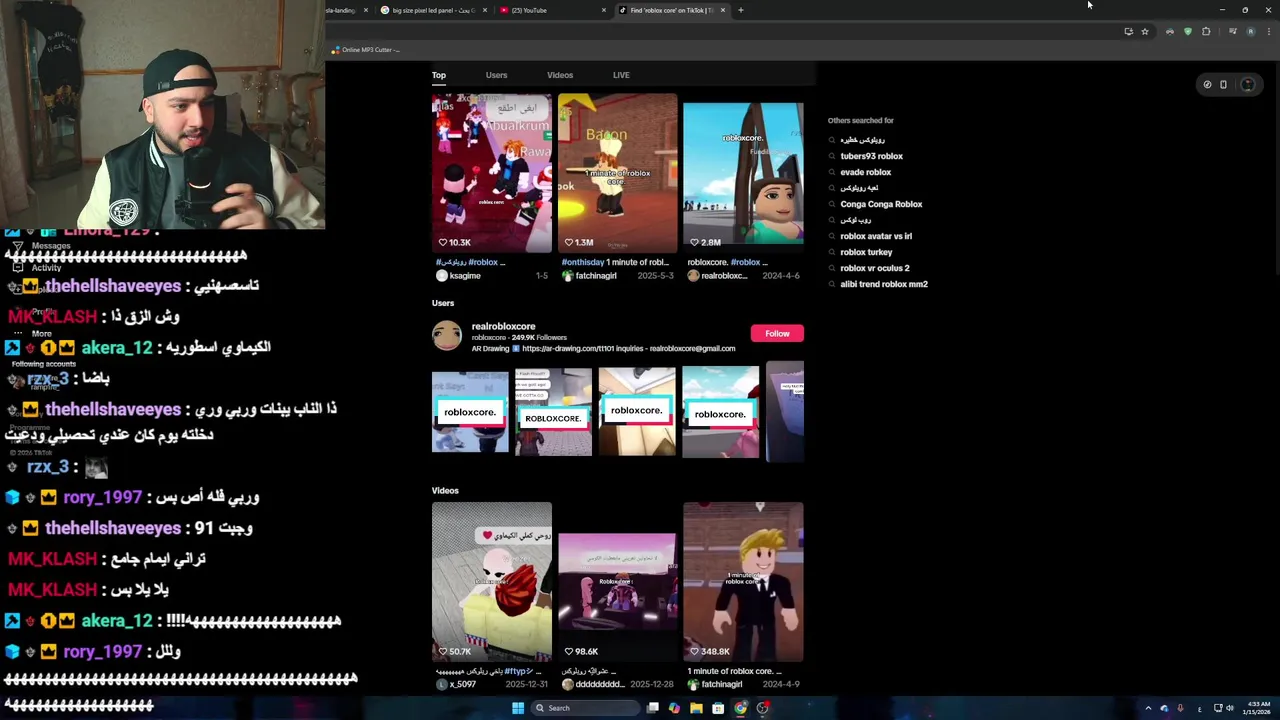1280x720 pixels.
Task: Select 'roblox avatar vs irl' suggested search
Action: 876,236
